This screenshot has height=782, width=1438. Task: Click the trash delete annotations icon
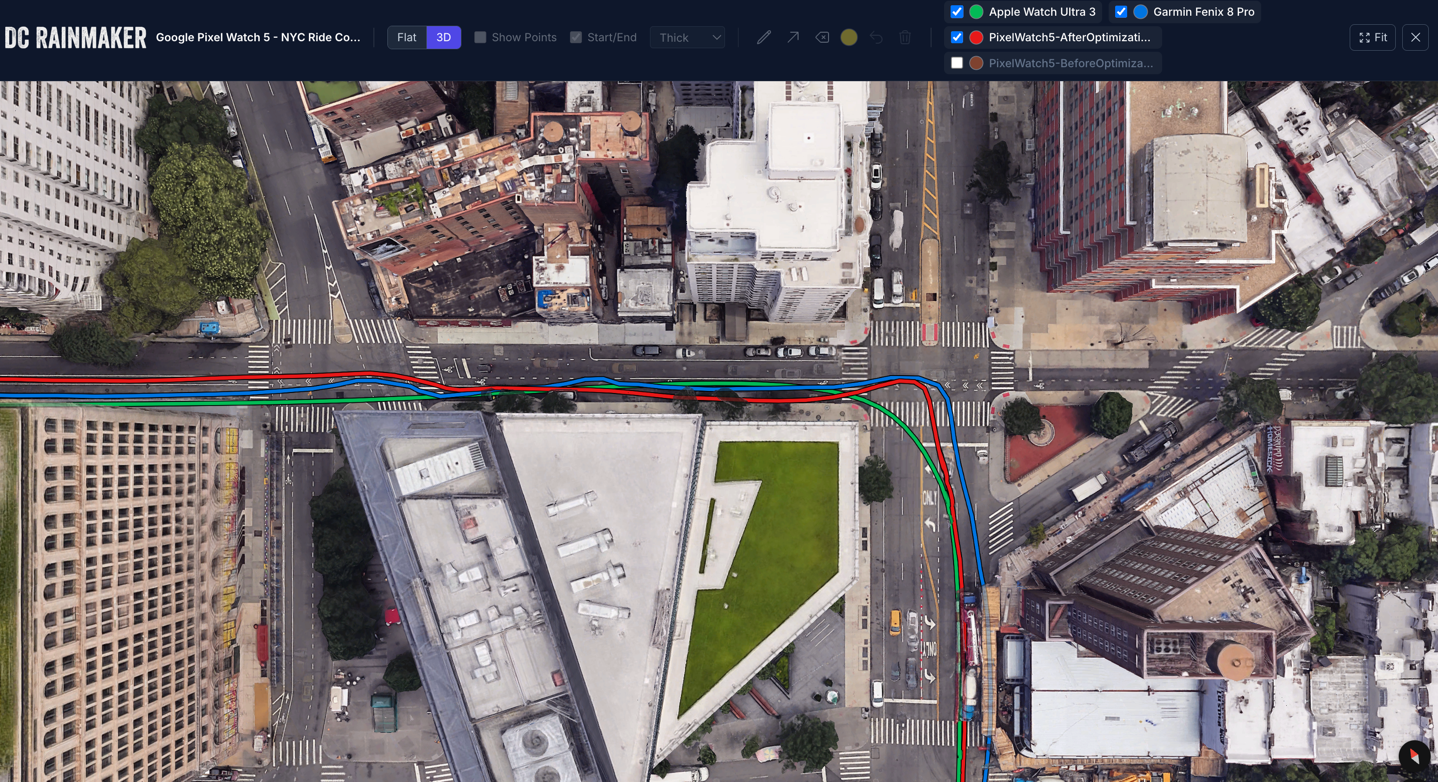pyautogui.click(x=905, y=38)
